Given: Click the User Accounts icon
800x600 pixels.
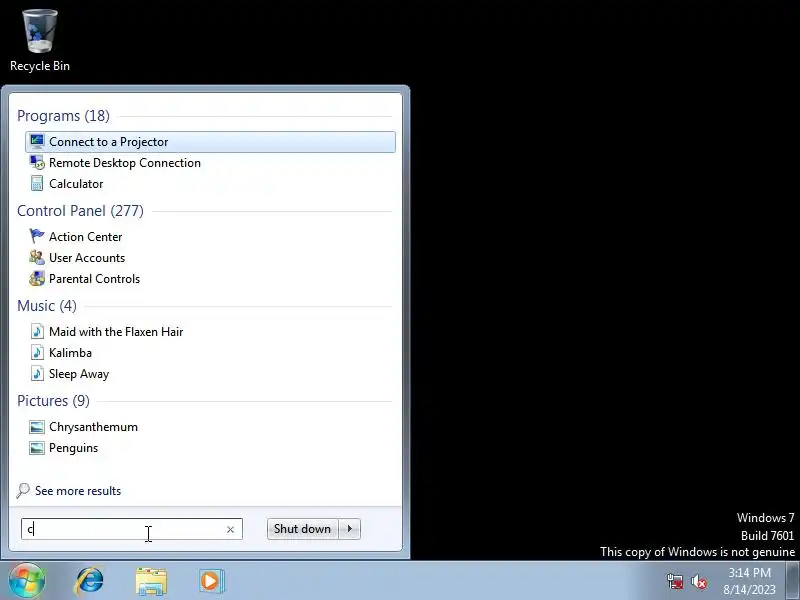Looking at the screenshot, I should pos(37,257).
